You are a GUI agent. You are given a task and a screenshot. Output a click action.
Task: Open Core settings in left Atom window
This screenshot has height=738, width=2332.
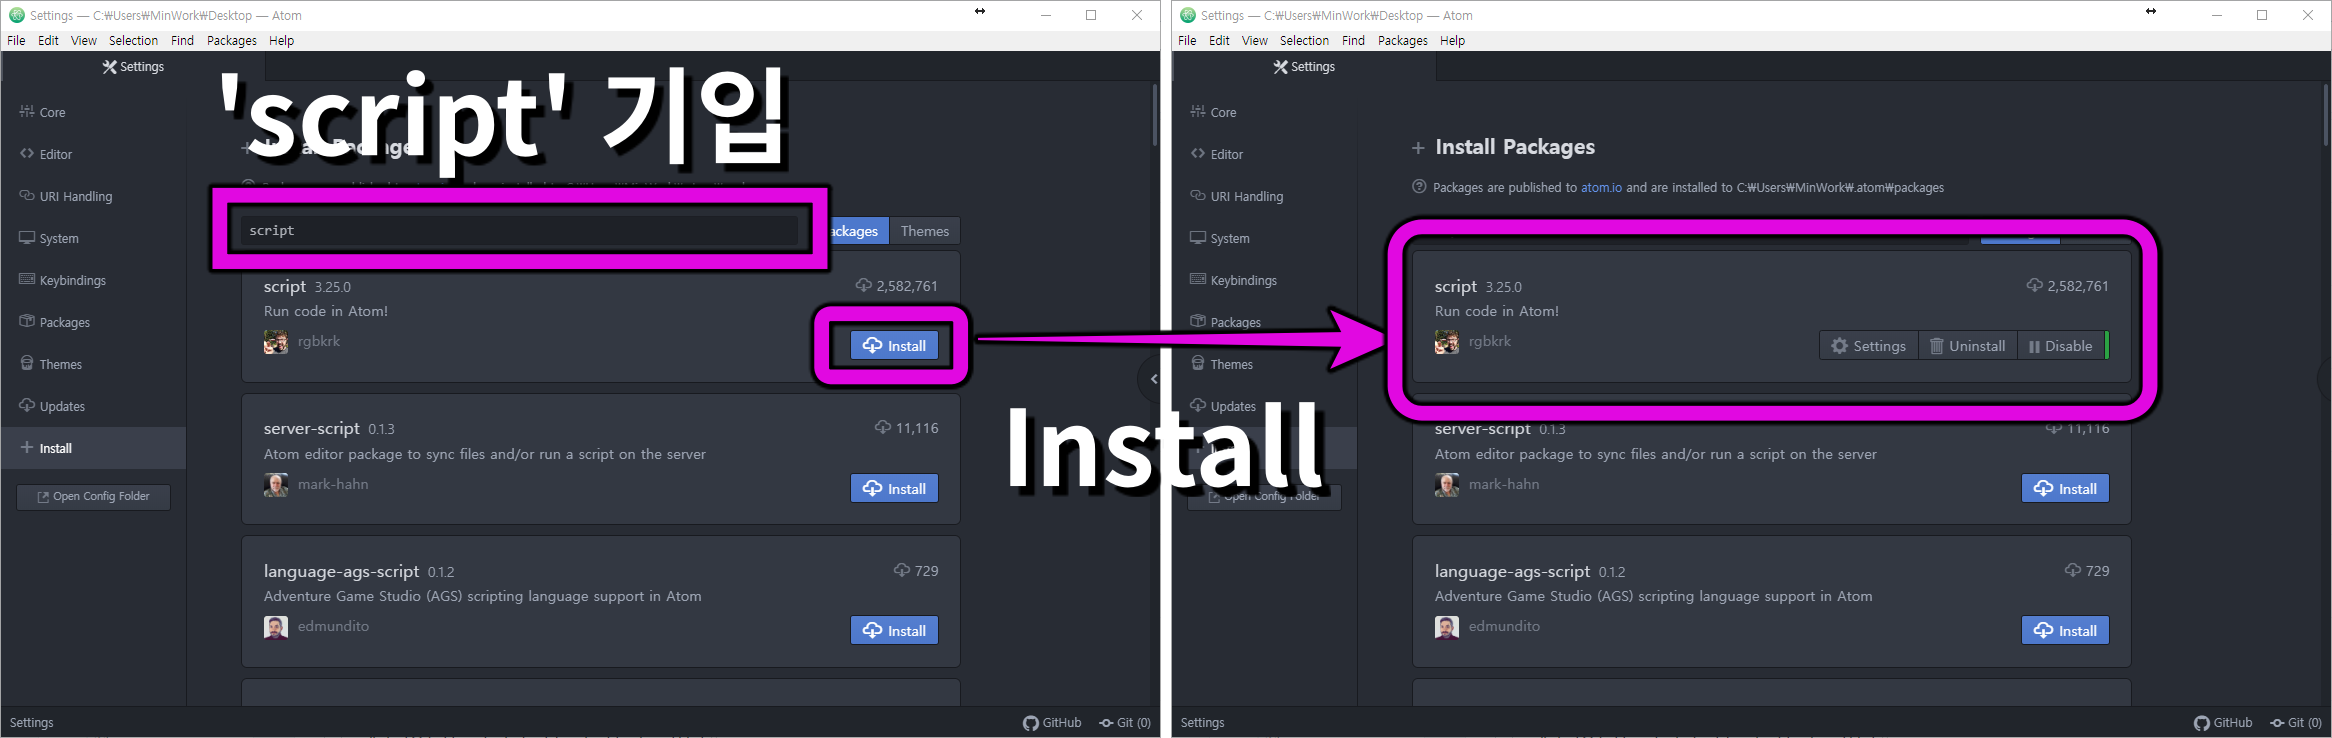(x=42, y=112)
